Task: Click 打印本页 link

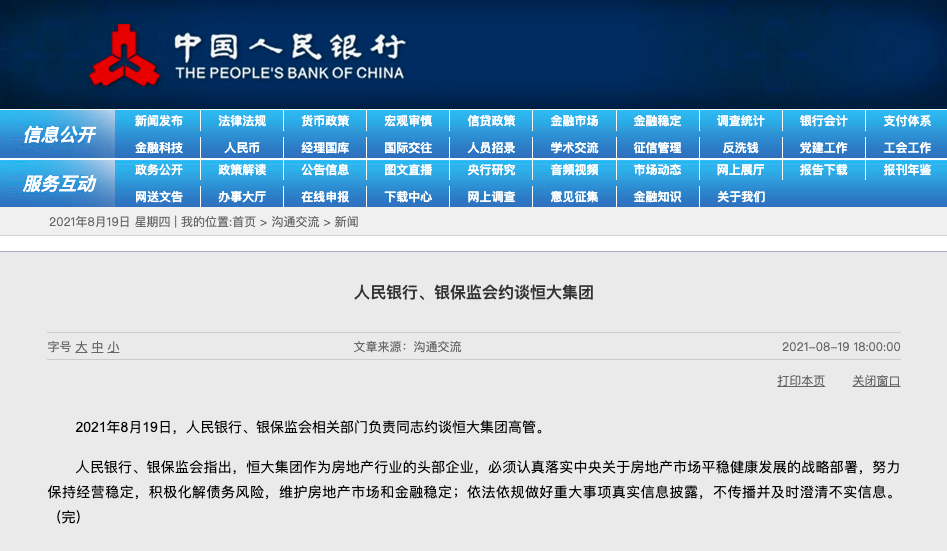Action: (x=801, y=381)
